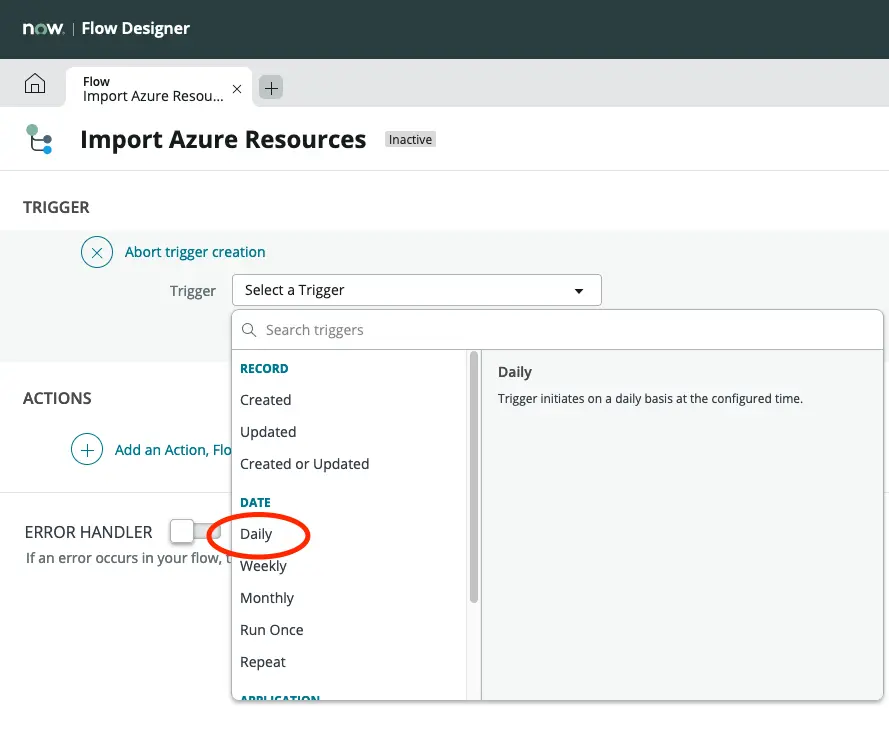Viewport: 889px width, 730px height.
Task: Click the ServiceNow logo in header
Action: point(44,28)
